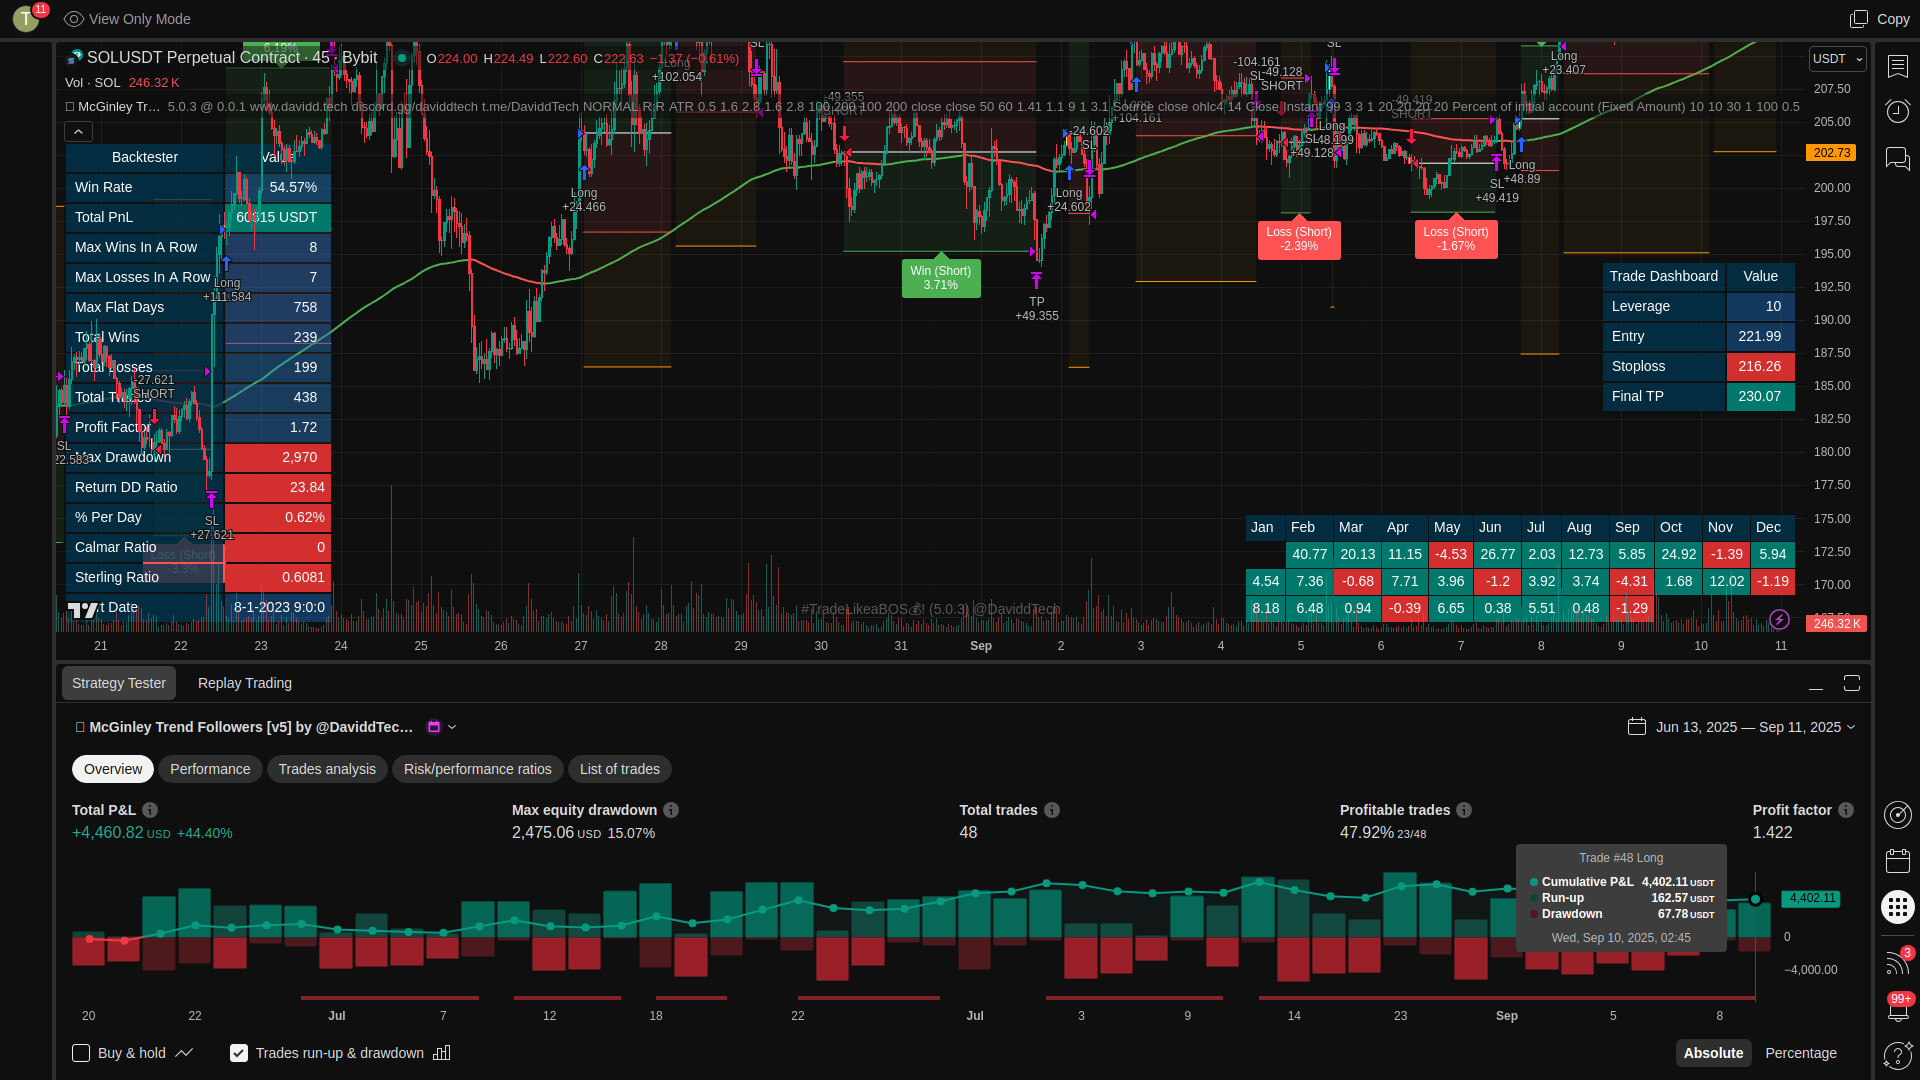Screen dimensions: 1920x1080
Task: Open the user profile avatar with notifications
Action: tap(27, 18)
